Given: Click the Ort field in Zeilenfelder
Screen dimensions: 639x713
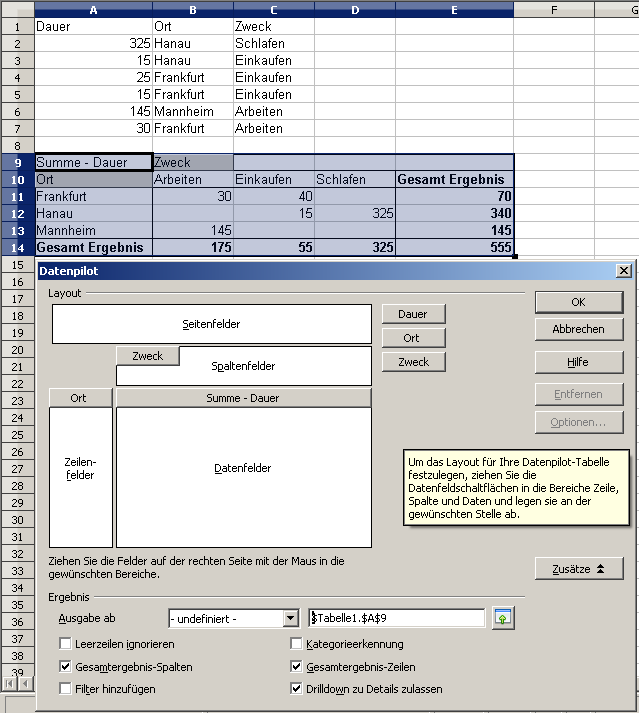Looking at the screenshot, I should click(x=79, y=398).
